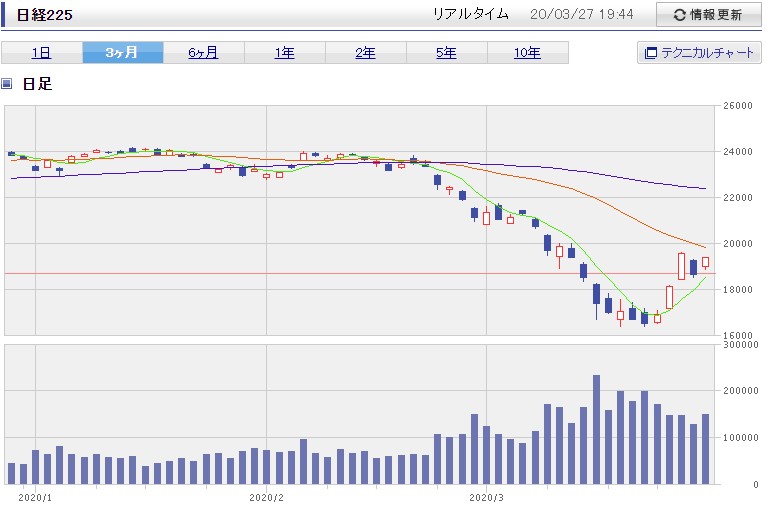Click the 24000 price axis label
This screenshot has width=766, height=507.
[x=738, y=152]
